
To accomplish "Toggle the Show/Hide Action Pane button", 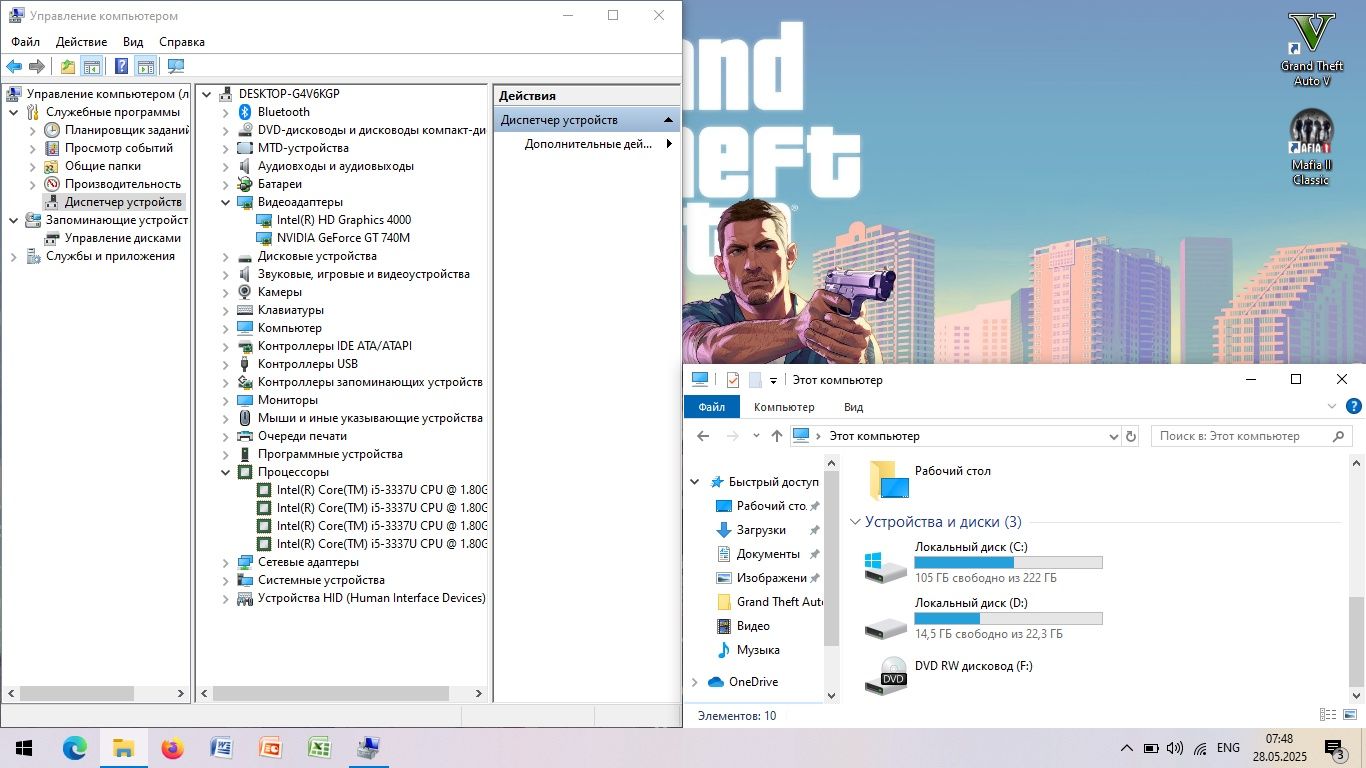I will pos(146,66).
